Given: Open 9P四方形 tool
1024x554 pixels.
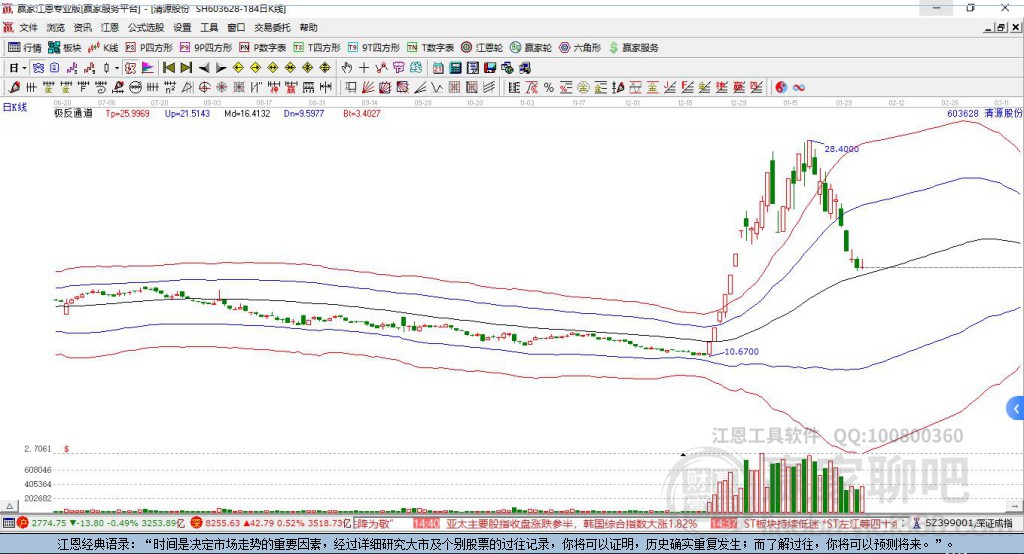Looking at the screenshot, I should tap(206, 48).
